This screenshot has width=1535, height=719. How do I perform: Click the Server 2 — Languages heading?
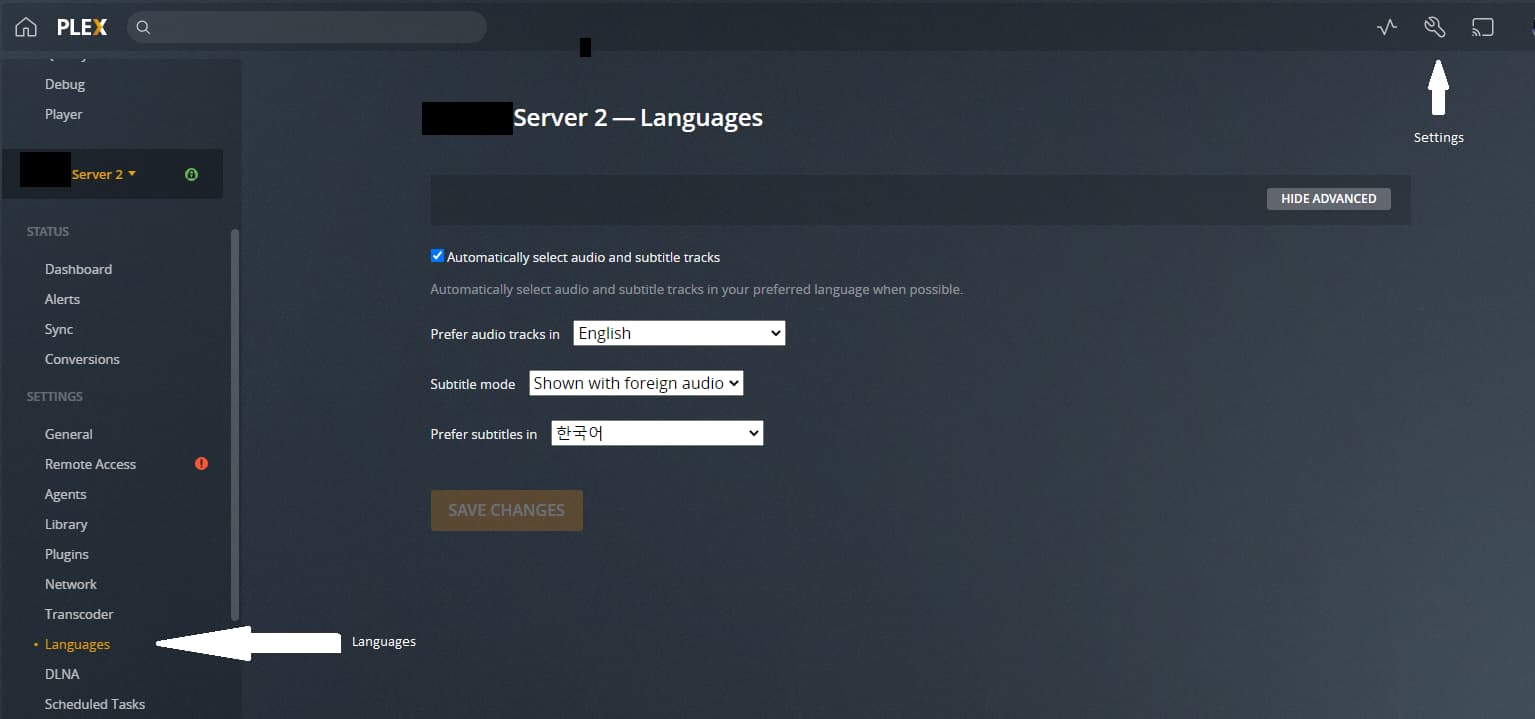pos(638,117)
